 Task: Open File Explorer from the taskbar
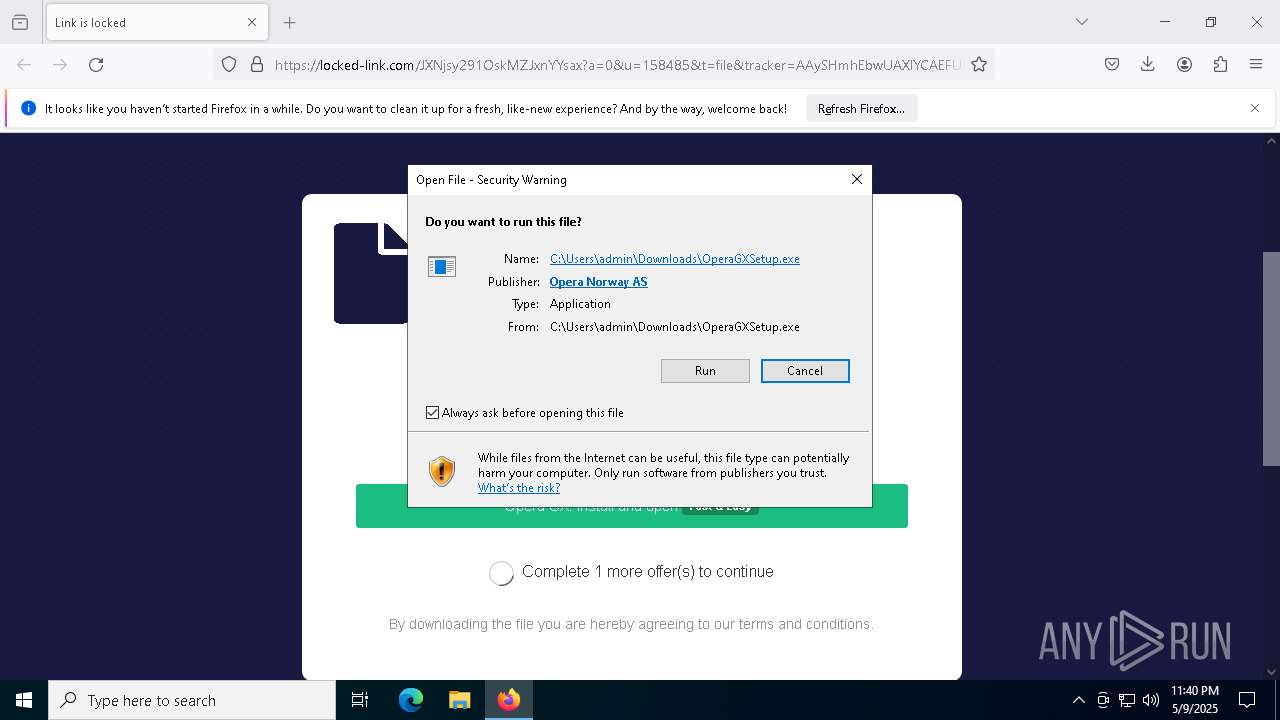[x=459, y=700]
